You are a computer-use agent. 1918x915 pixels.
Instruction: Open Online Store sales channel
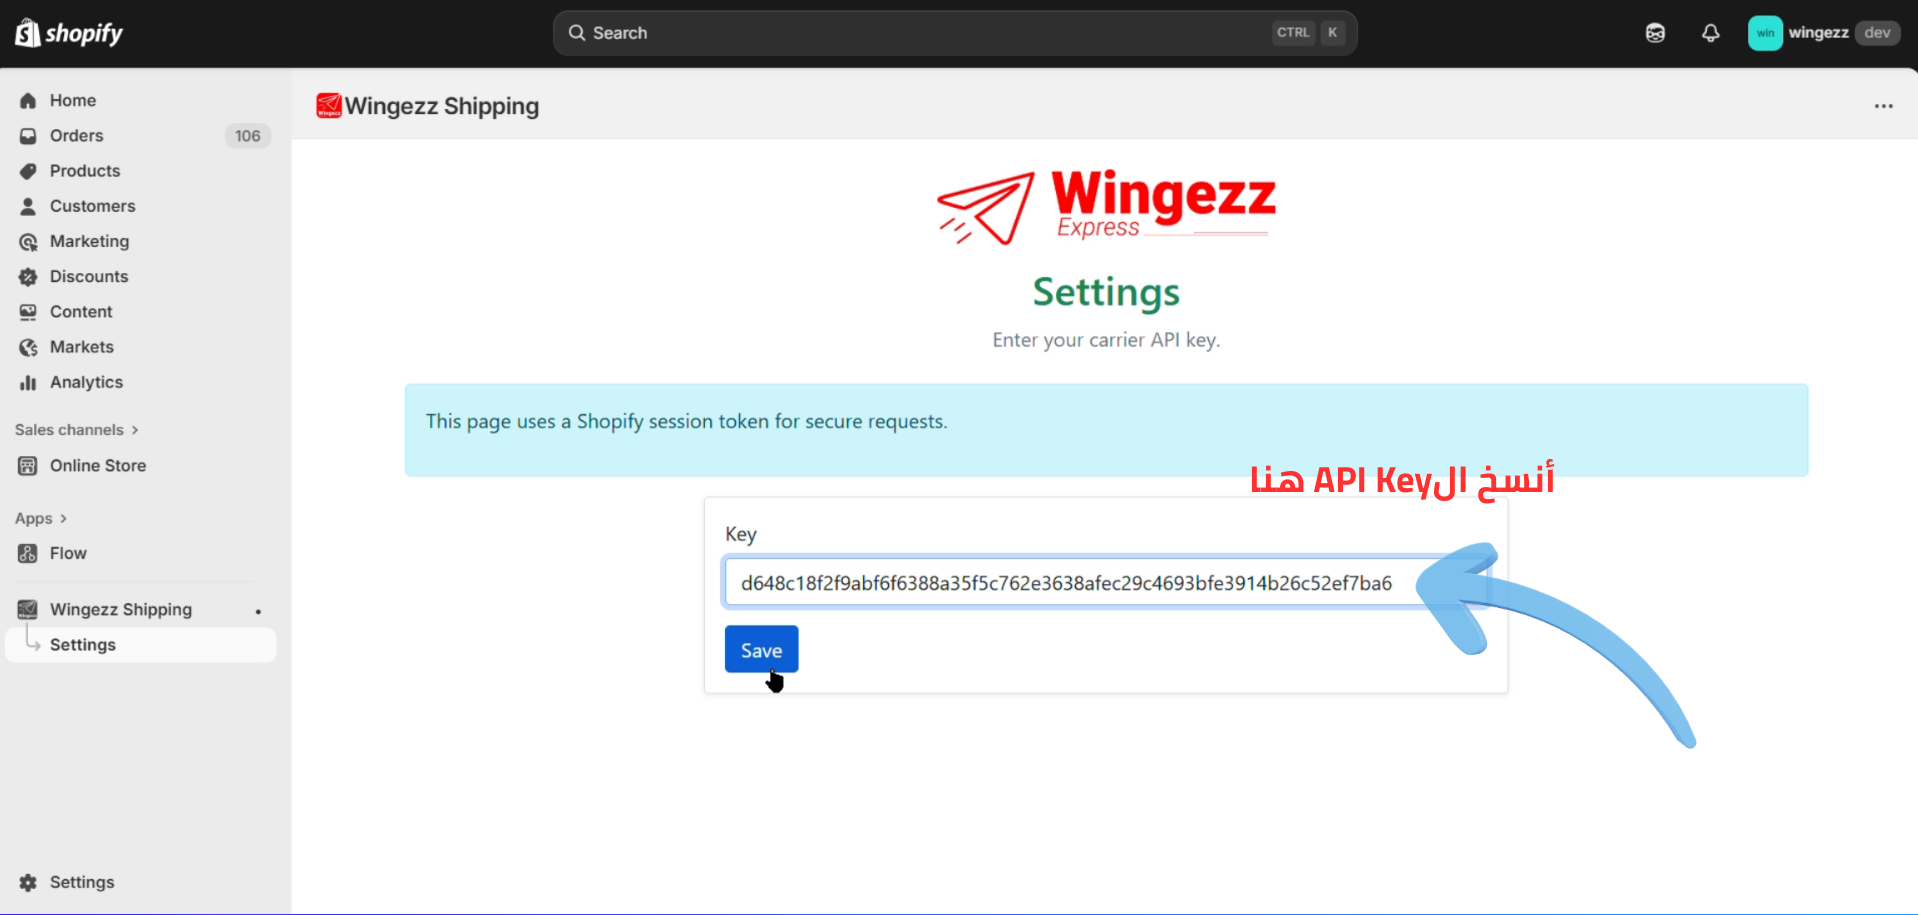[98, 466]
